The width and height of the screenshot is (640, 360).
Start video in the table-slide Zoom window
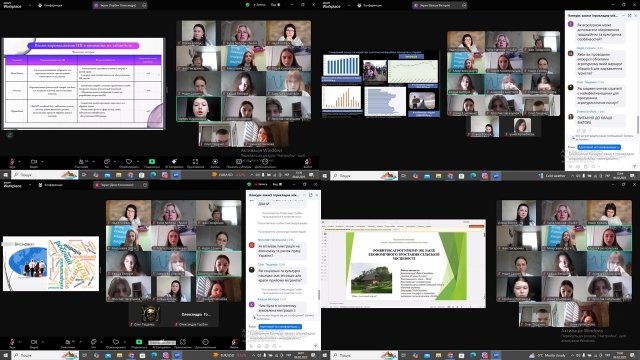[33, 162]
